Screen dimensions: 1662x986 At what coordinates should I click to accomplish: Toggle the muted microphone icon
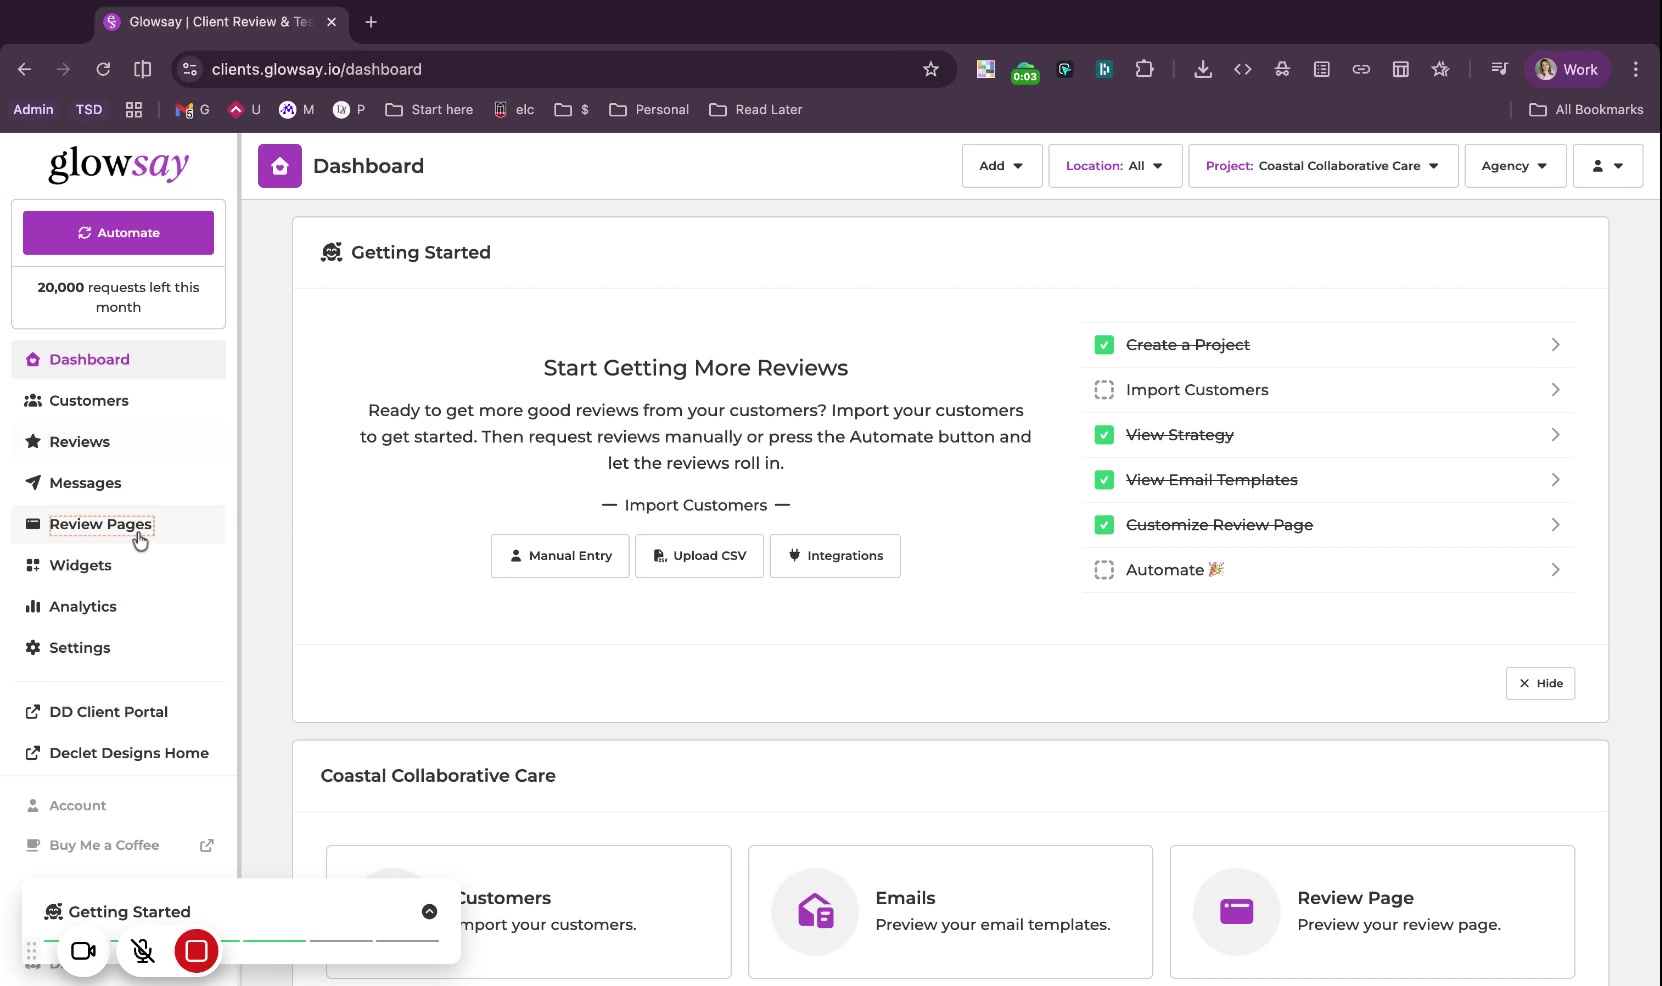click(143, 951)
